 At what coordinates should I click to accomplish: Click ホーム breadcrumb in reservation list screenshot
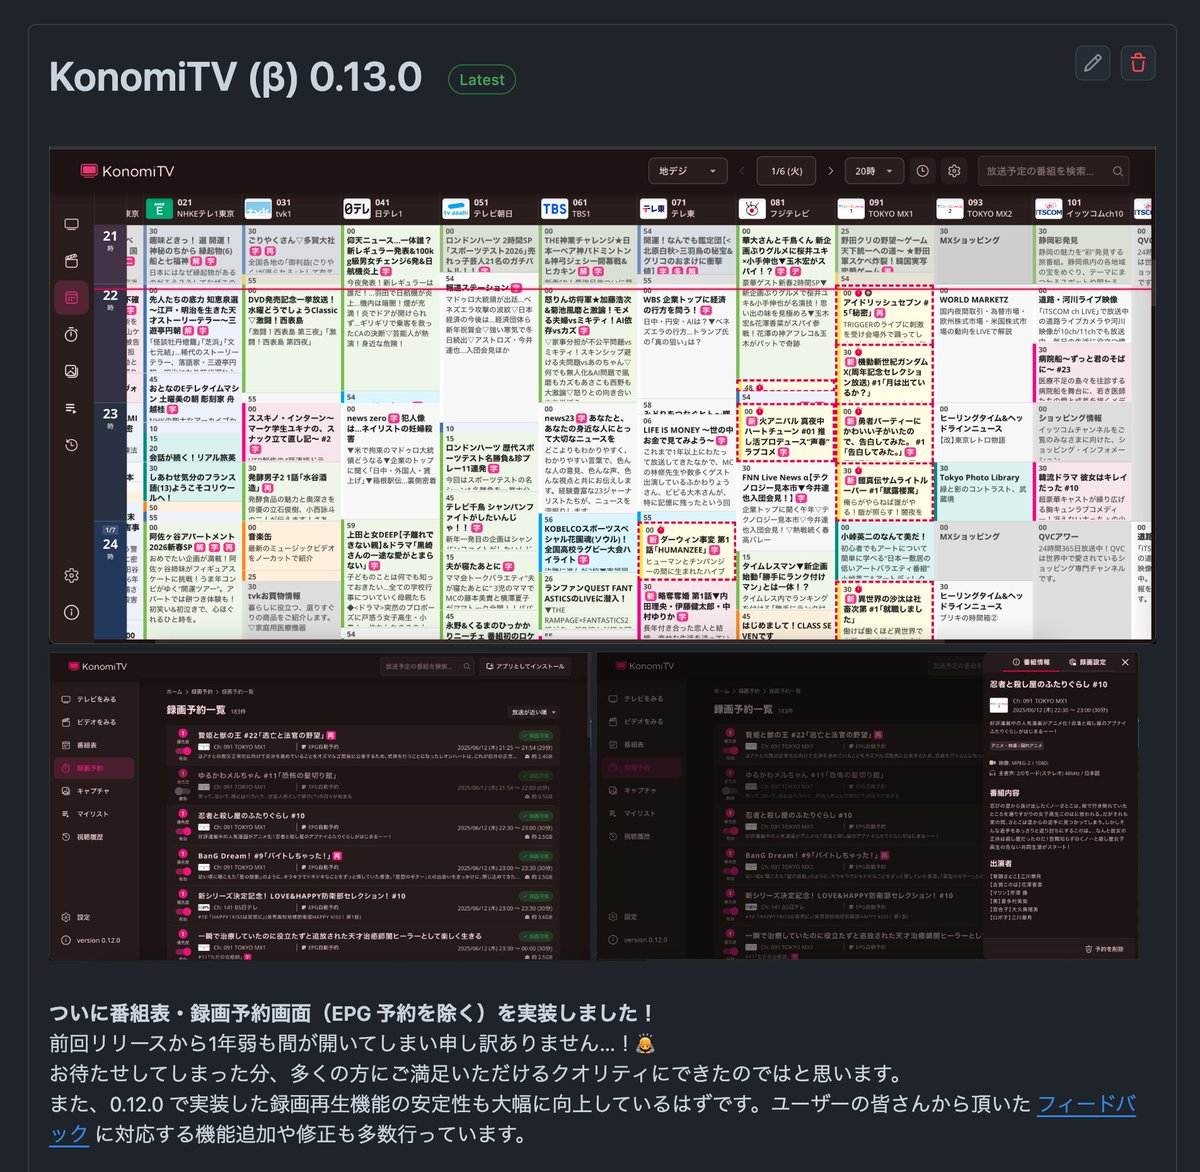click(x=174, y=691)
